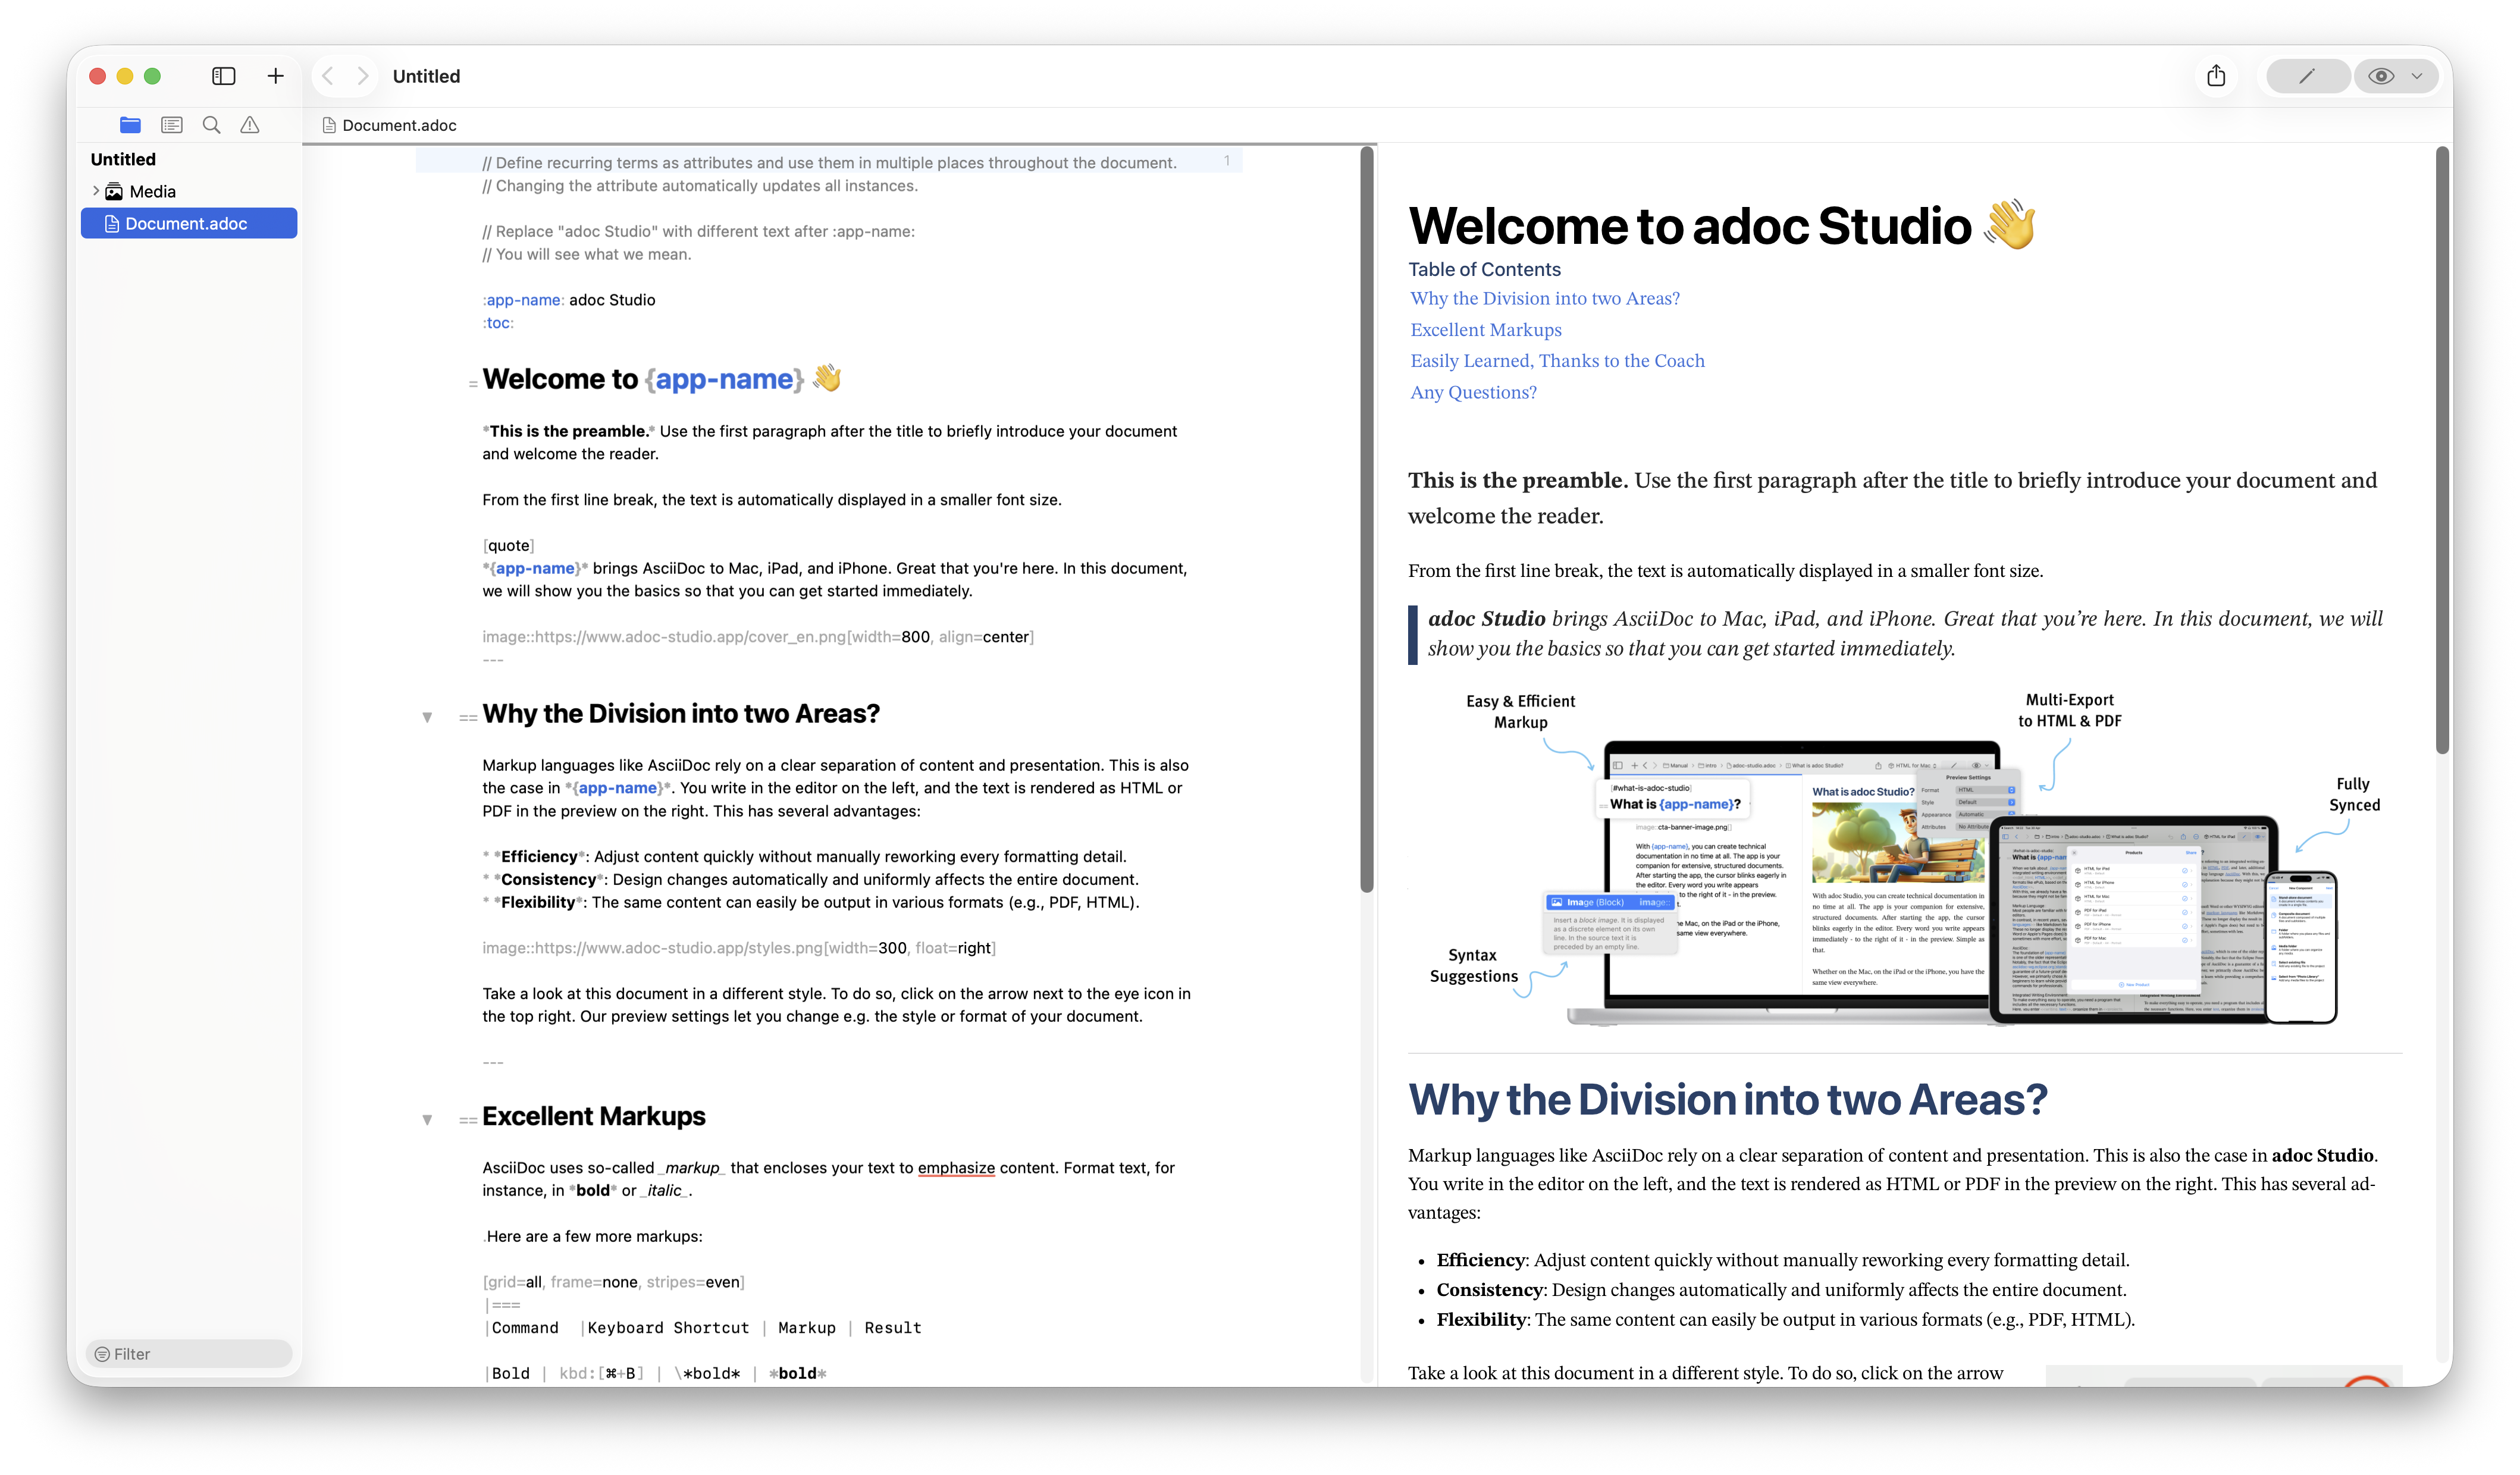Click the filter icon beside Filter field

click(102, 1353)
